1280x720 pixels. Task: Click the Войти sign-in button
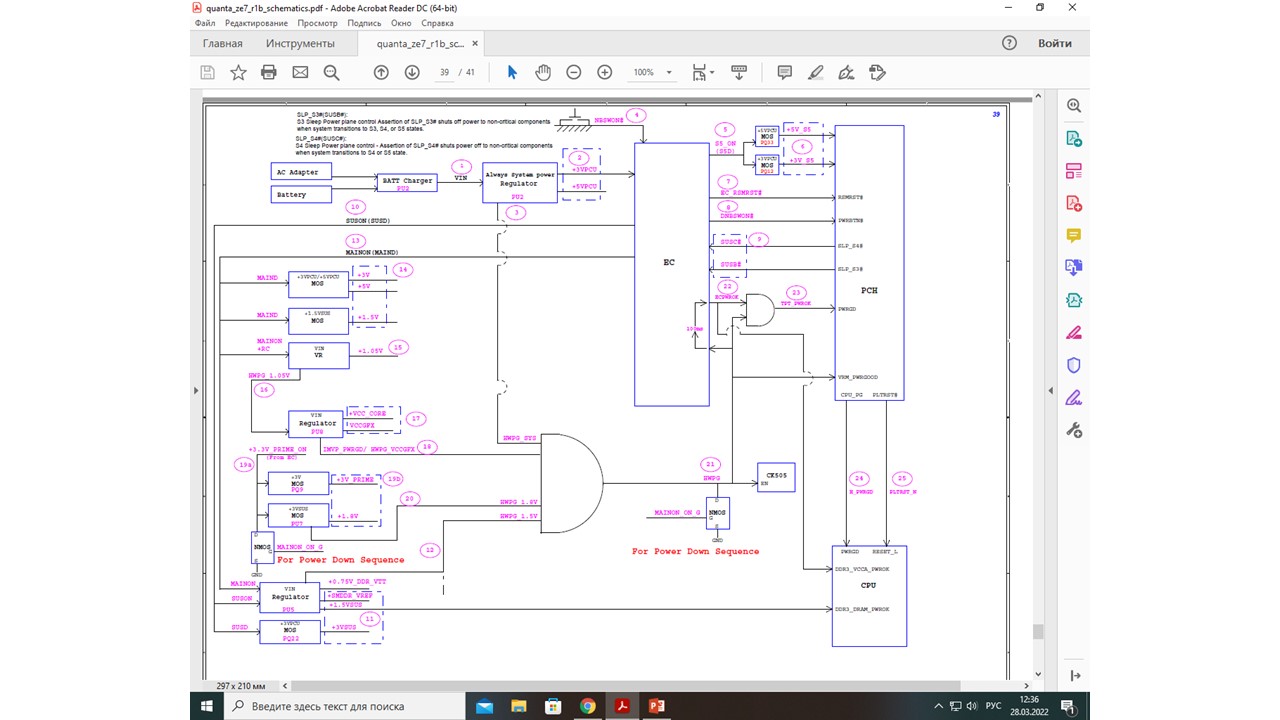pyautogui.click(x=1054, y=43)
